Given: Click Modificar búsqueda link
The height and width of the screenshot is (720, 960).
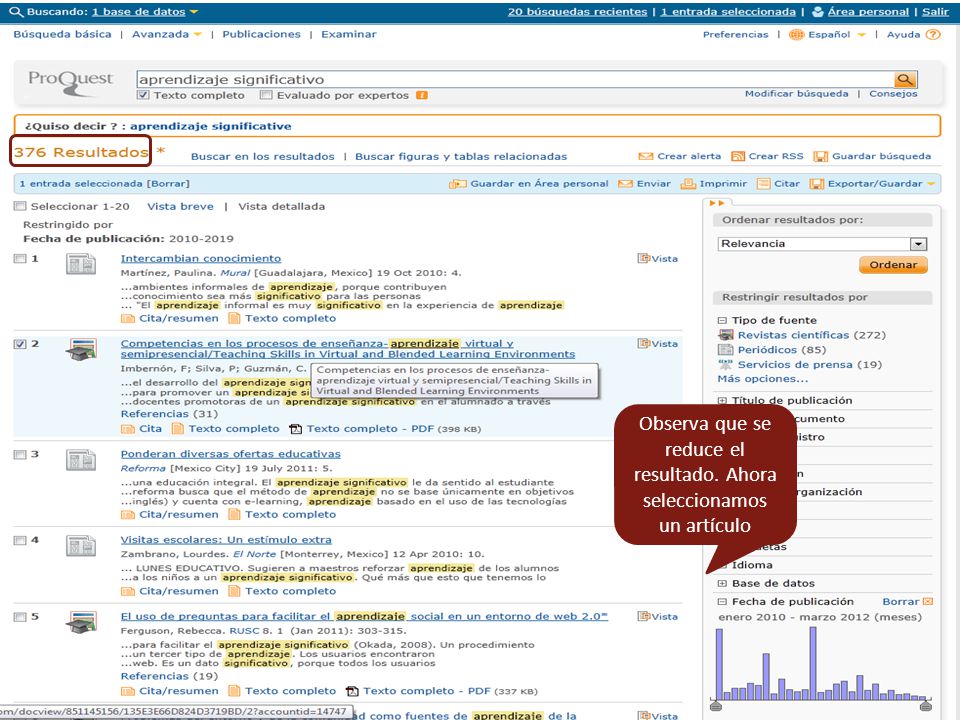Looking at the screenshot, I should pyautogui.click(x=797, y=94).
